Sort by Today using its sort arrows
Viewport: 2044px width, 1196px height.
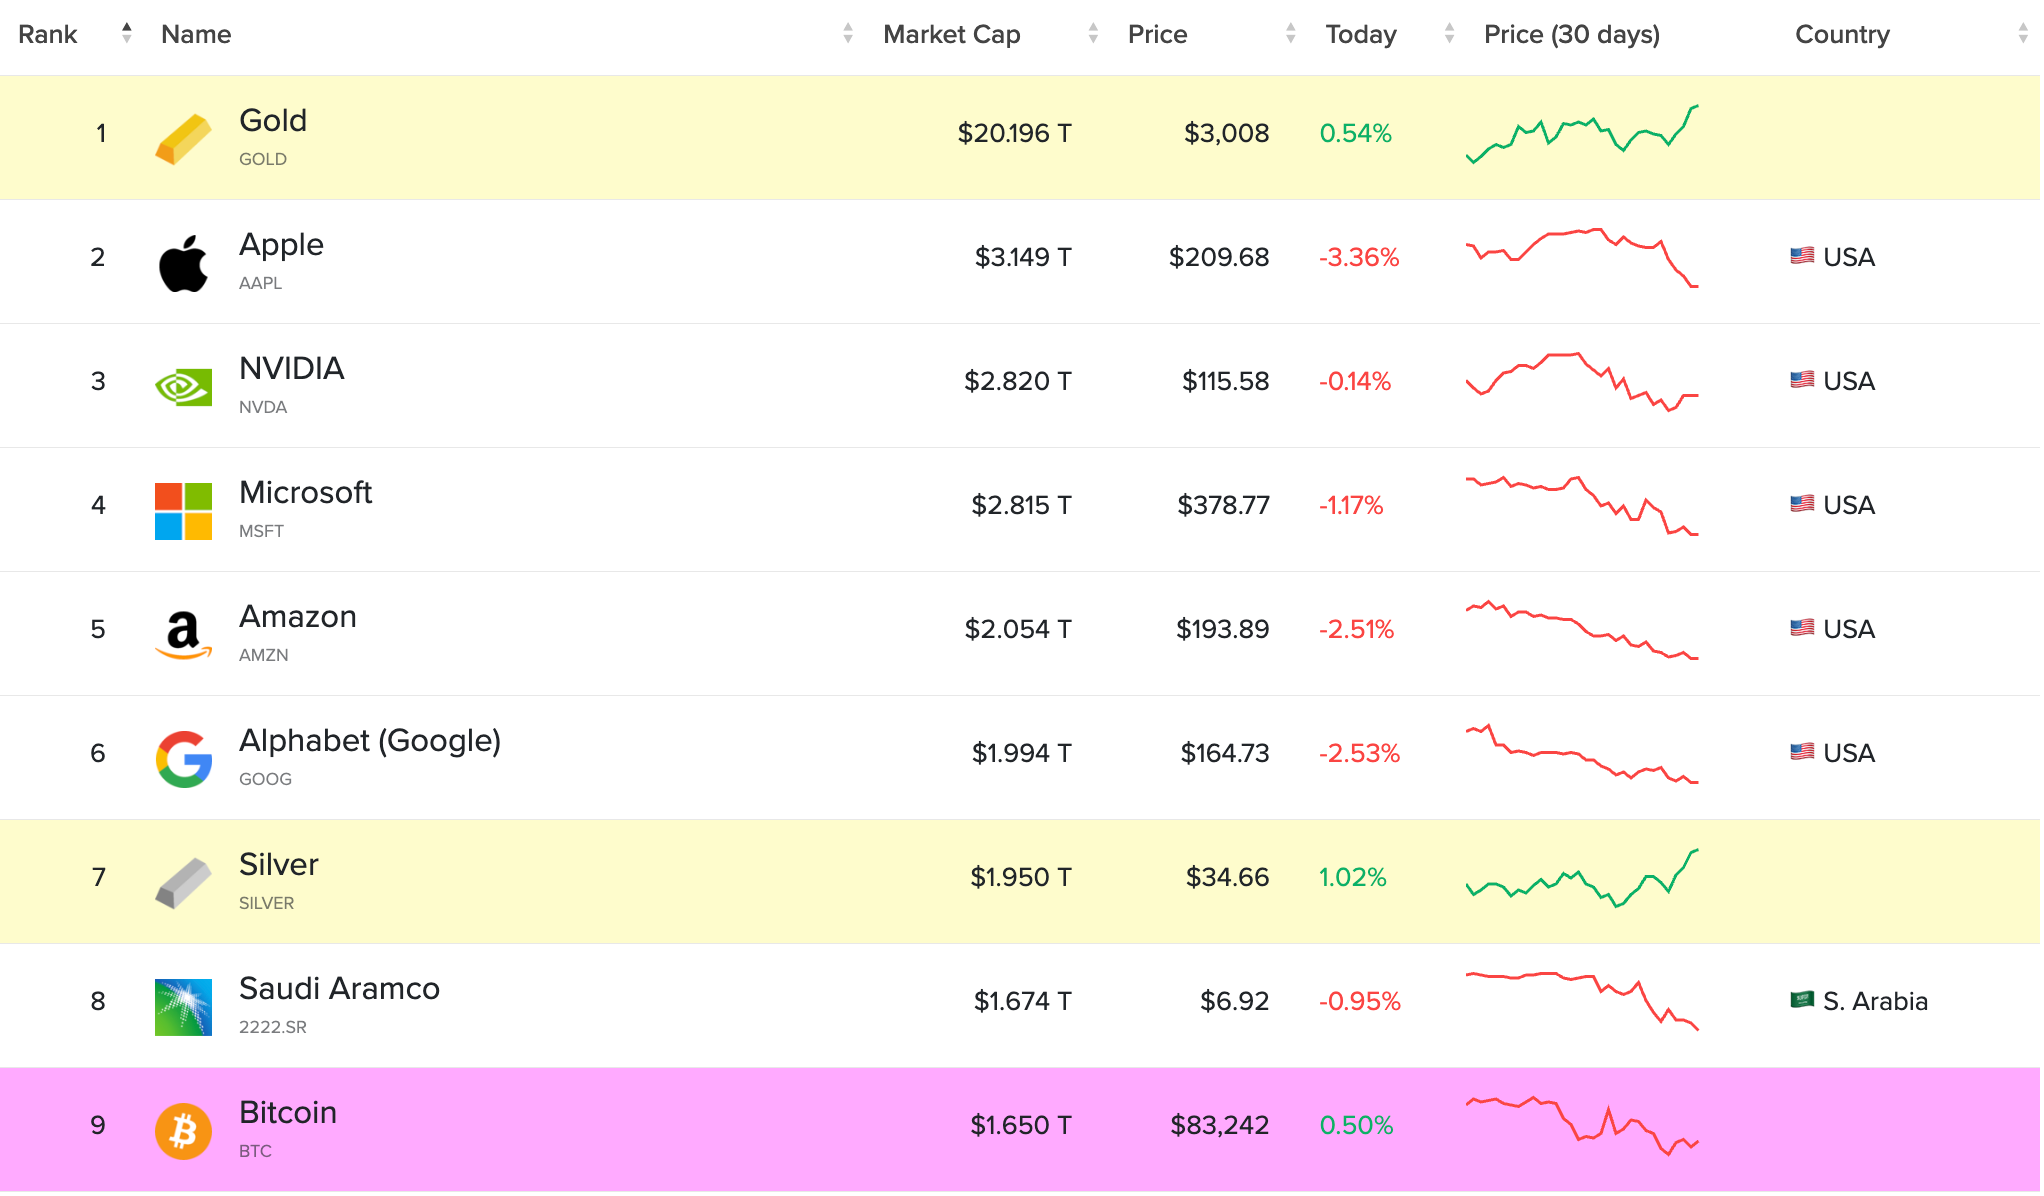coord(1449,33)
